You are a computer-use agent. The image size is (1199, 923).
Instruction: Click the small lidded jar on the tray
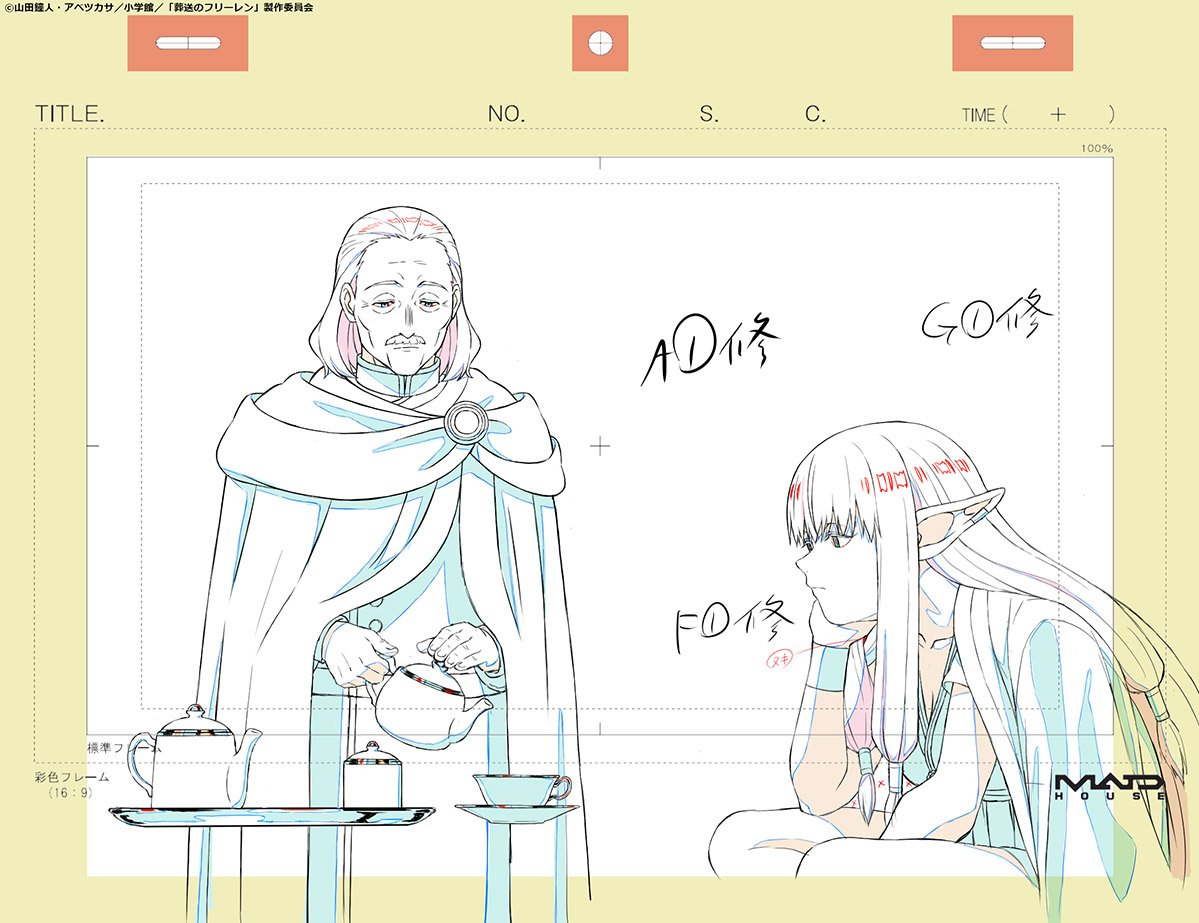pyautogui.click(x=372, y=775)
